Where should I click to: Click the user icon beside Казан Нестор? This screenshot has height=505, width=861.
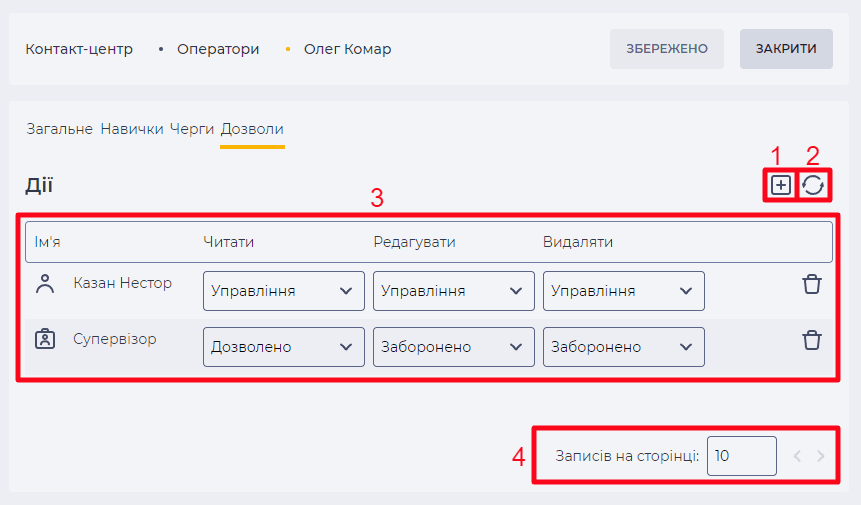coord(45,284)
